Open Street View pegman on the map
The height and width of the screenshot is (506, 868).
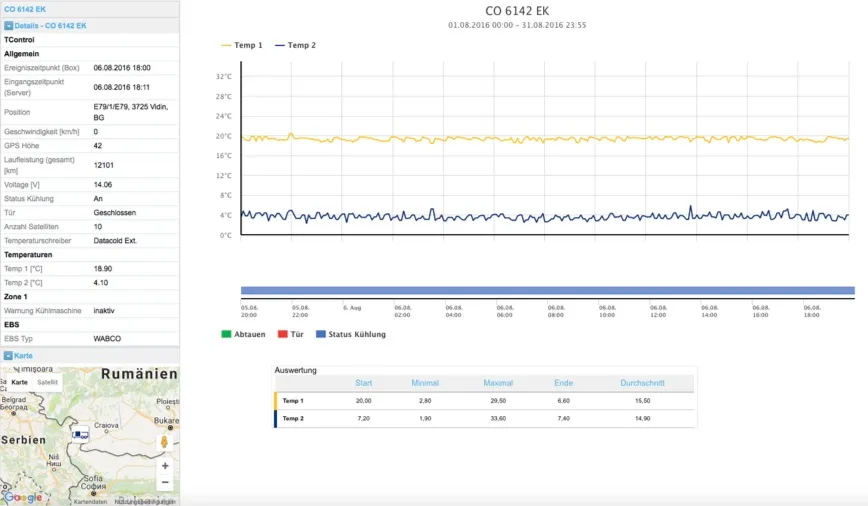[x=164, y=442]
